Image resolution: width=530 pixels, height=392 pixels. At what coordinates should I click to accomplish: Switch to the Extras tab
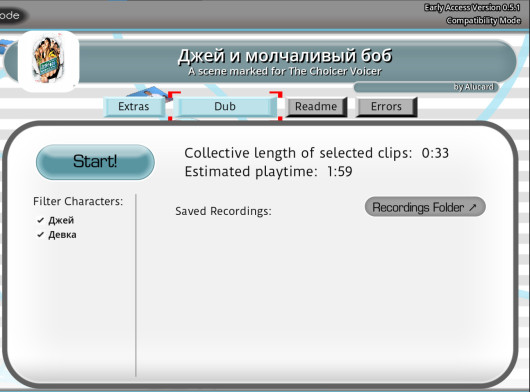(x=134, y=106)
